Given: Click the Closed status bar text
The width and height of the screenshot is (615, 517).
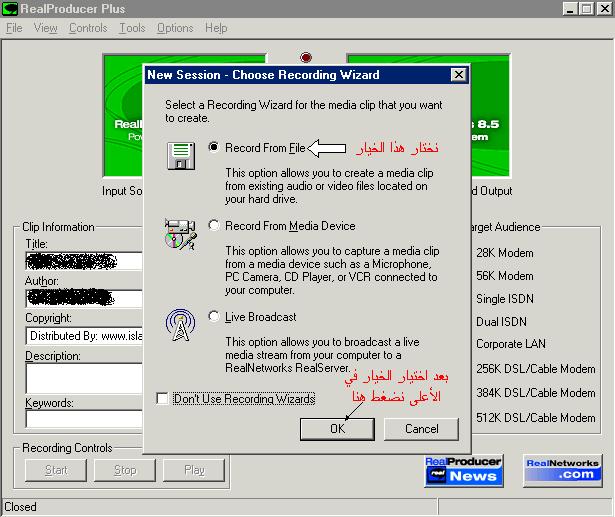Looking at the screenshot, I should pyautogui.click(x=20, y=507).
